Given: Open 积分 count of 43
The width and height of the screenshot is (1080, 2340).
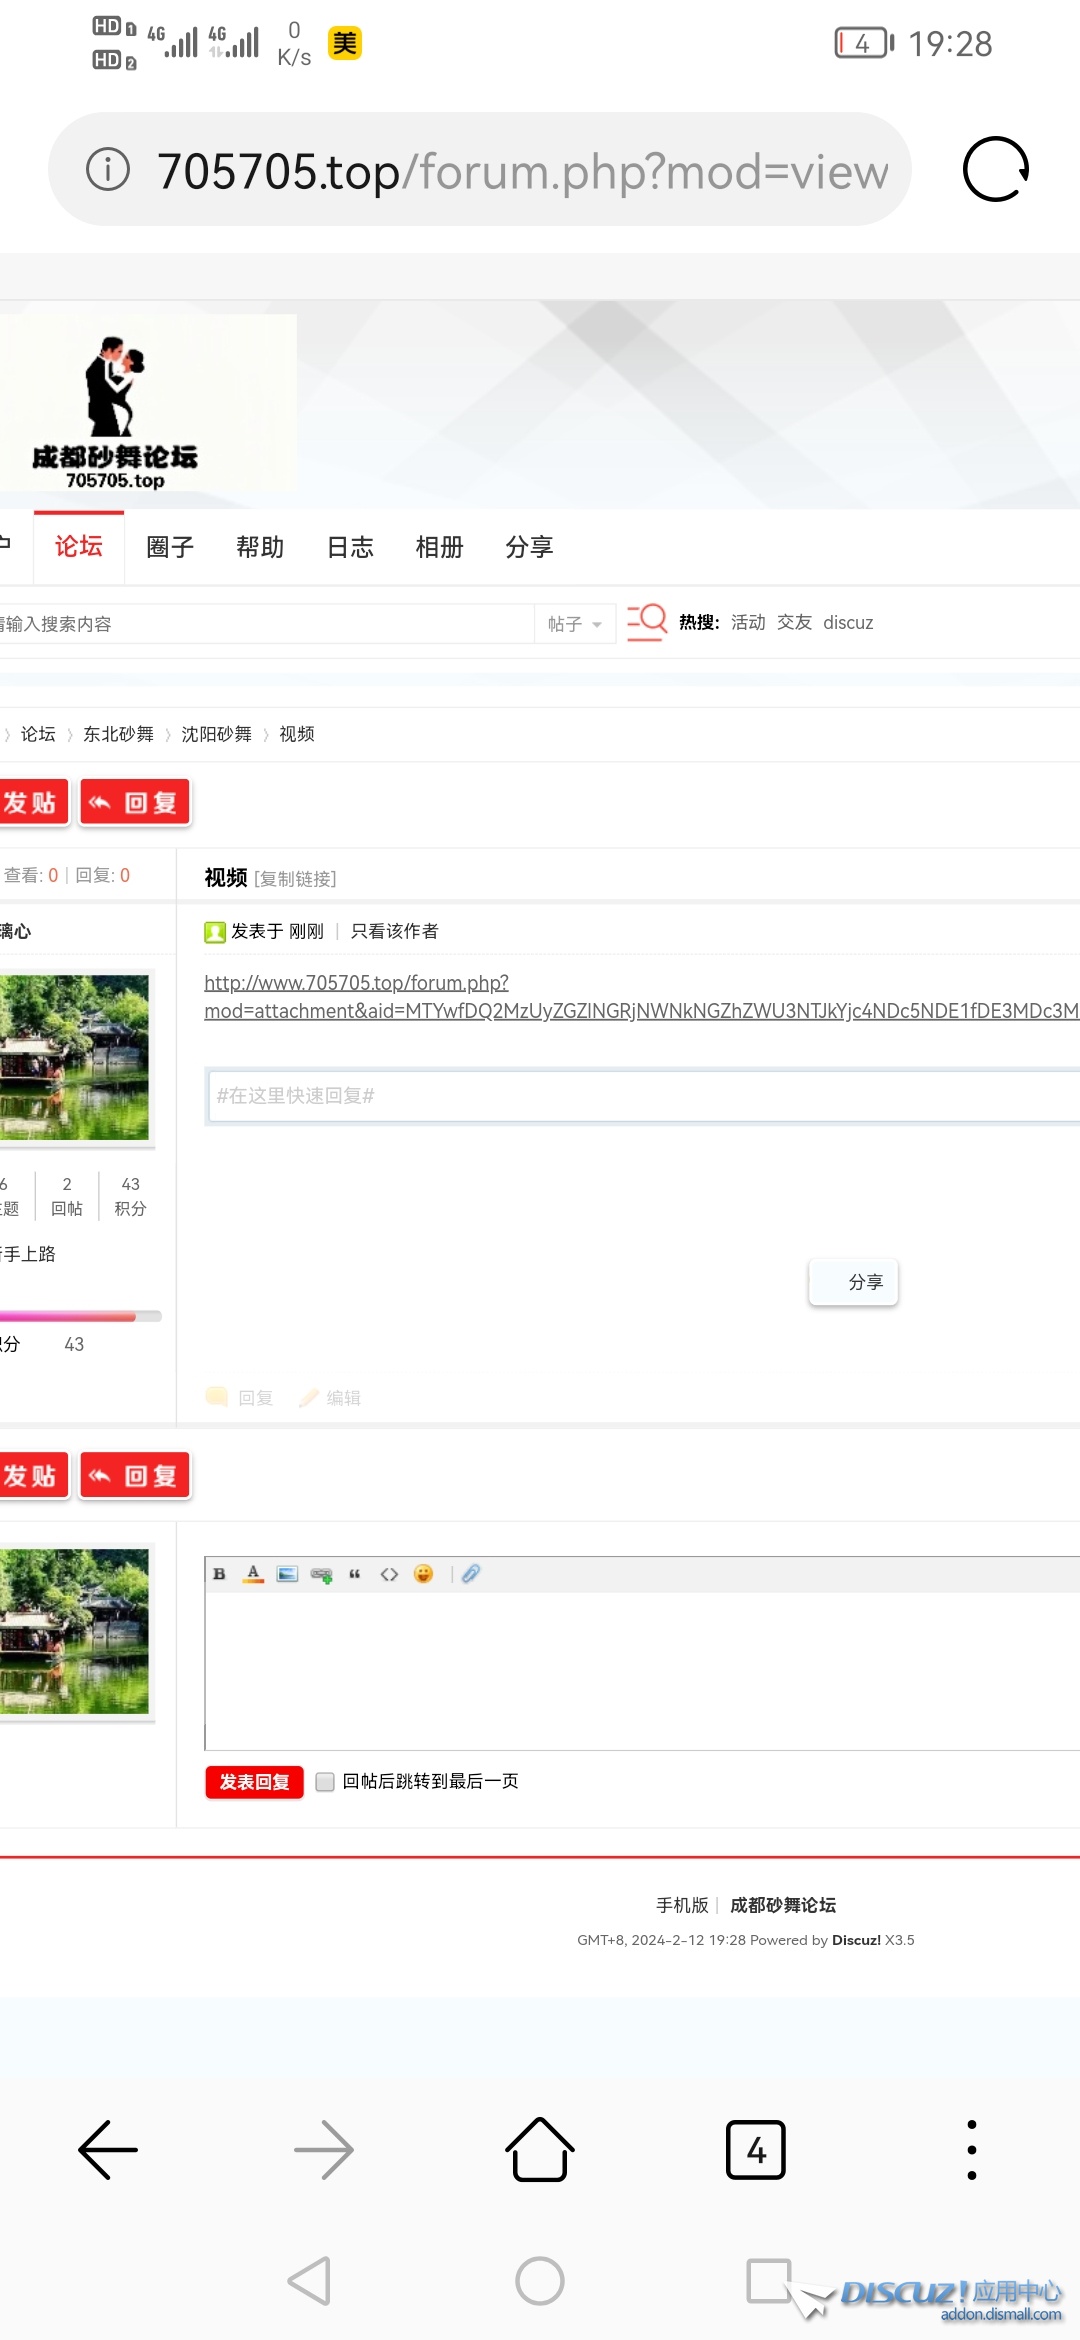Looking at the screenshot, I should coord(130,1196).
